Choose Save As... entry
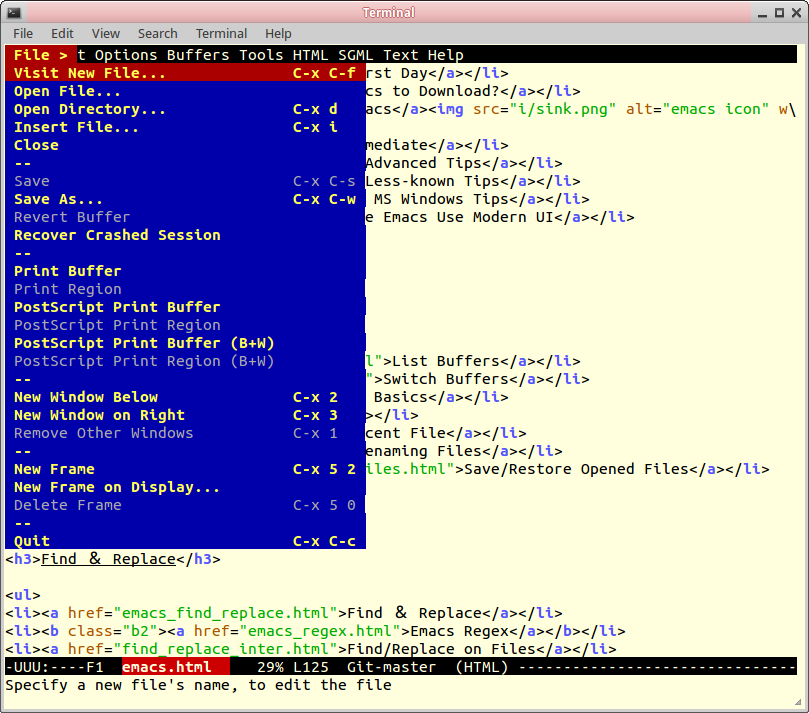Image resolution: width=809 pixels, height=713 pixels. (185, 199)
